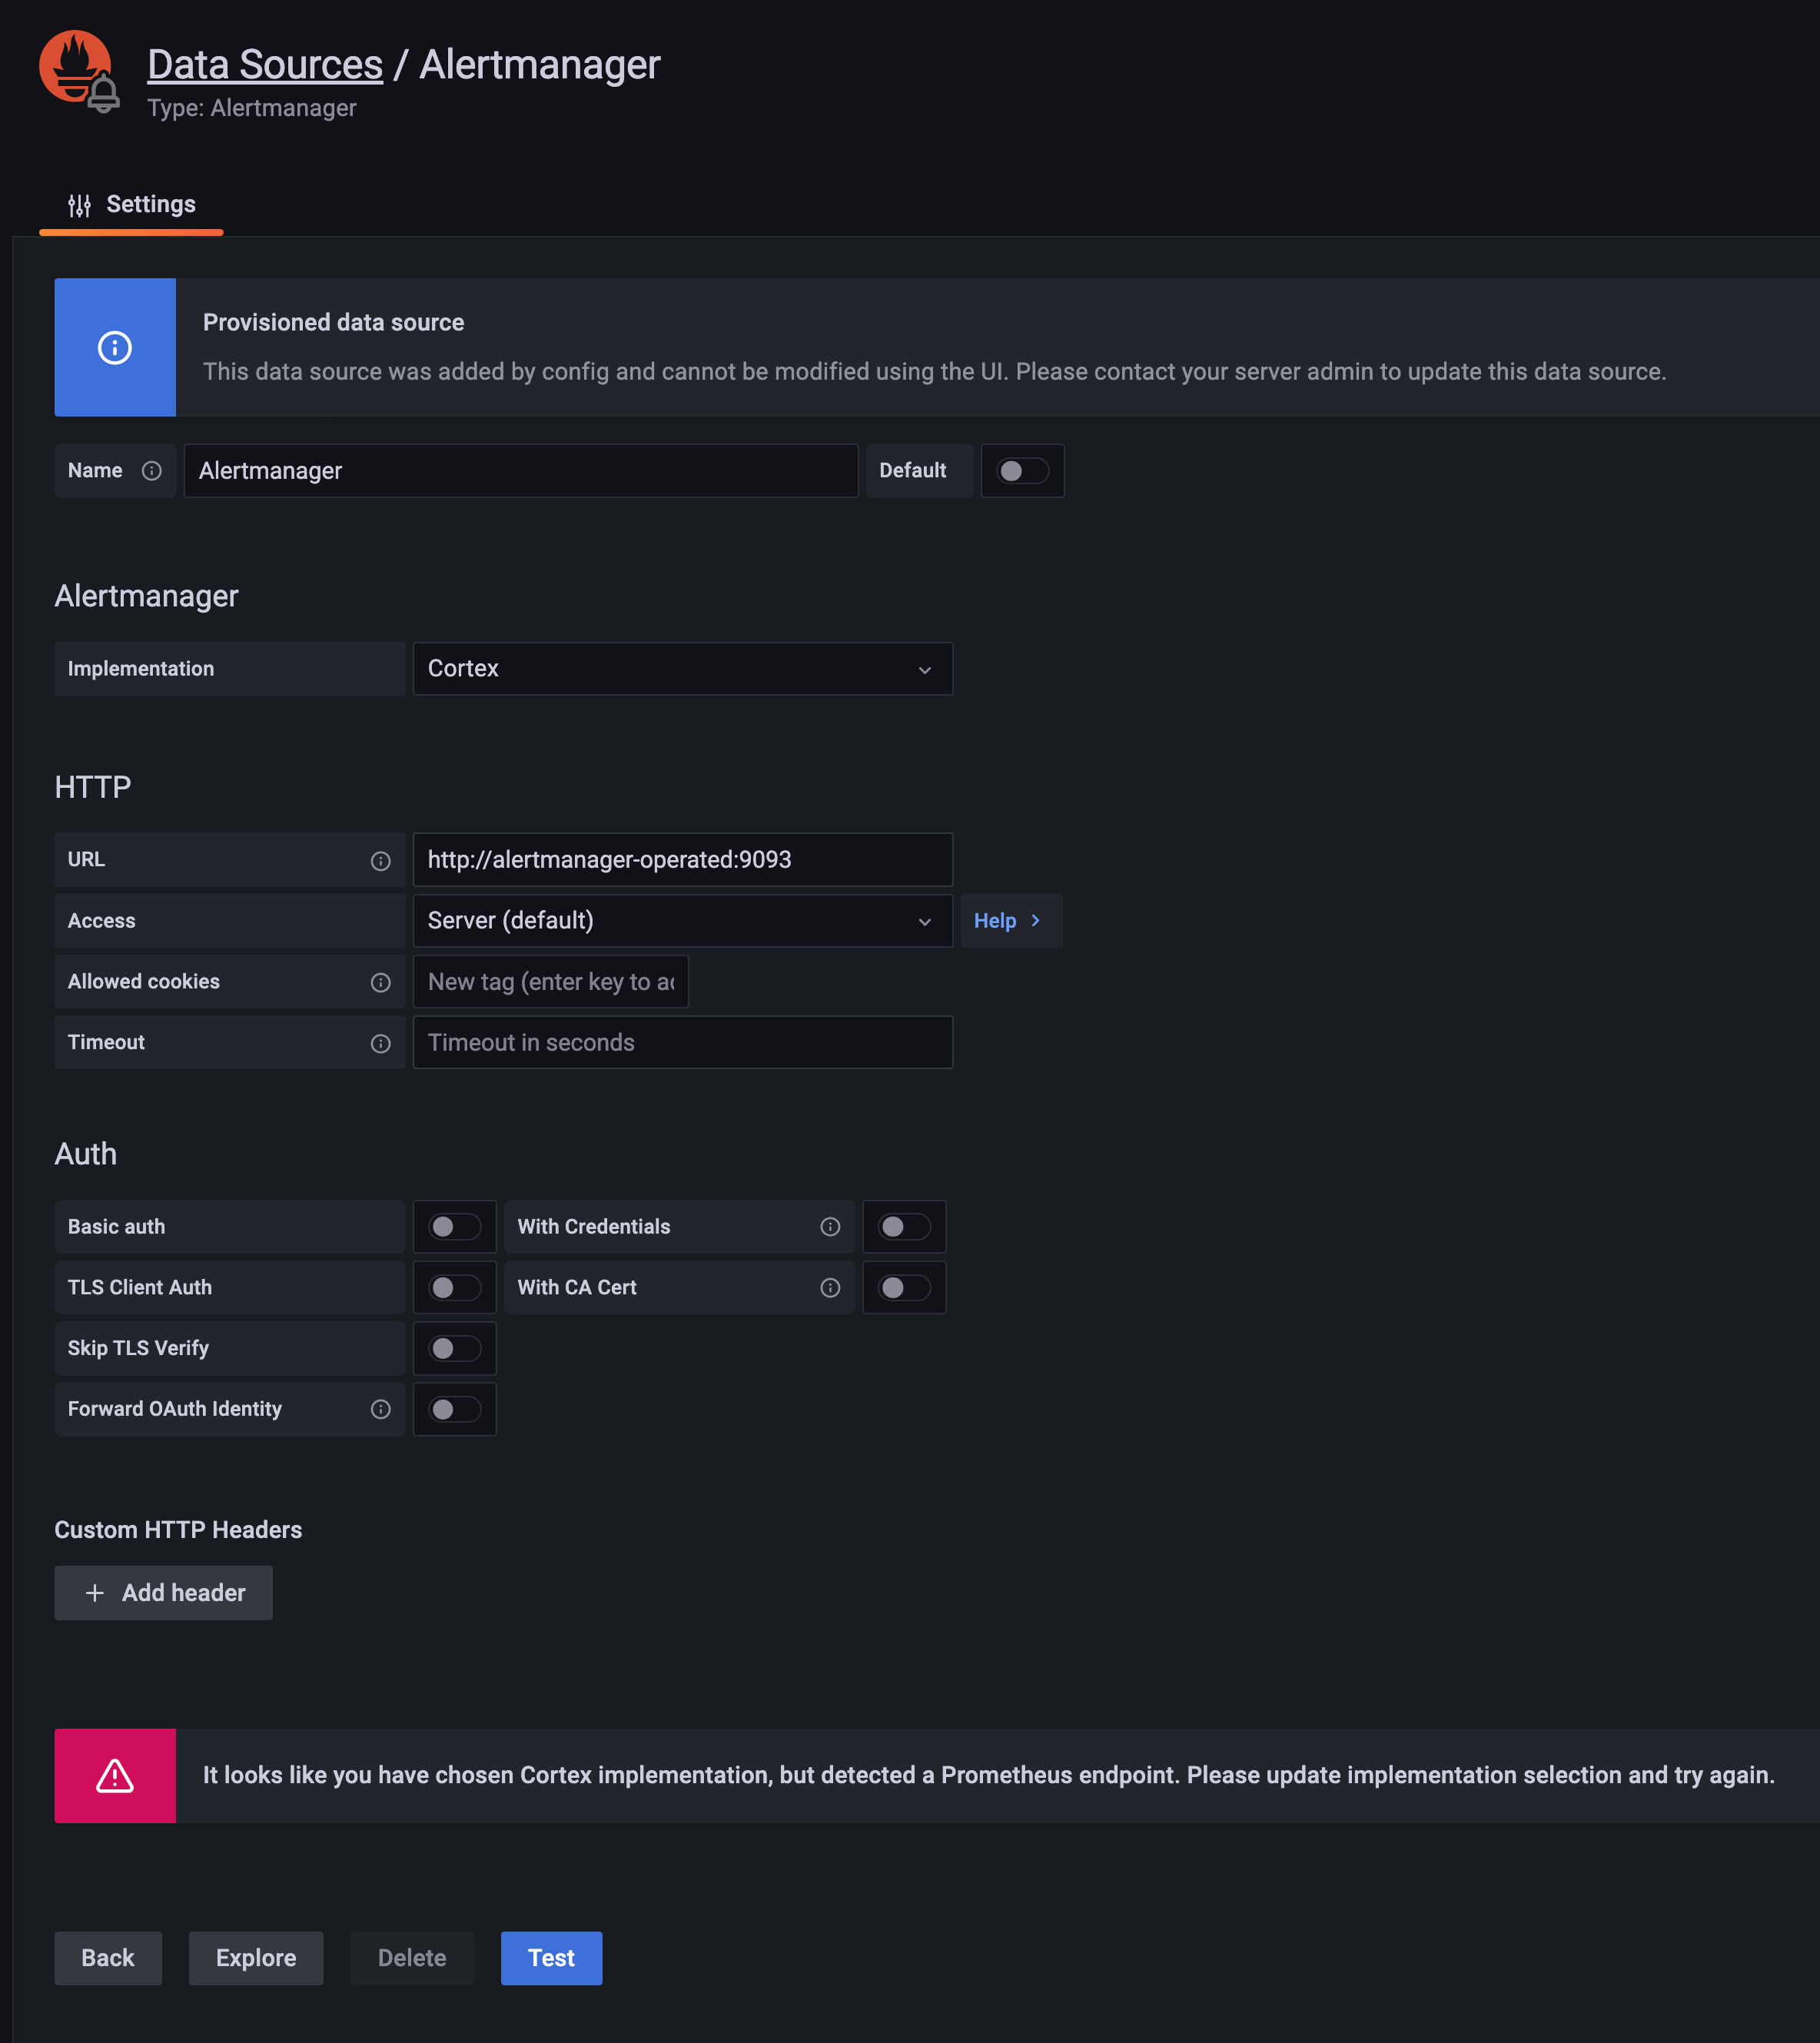Click the URL field info icon
Screen dimensions: 1820x2043
pos(380,861)
